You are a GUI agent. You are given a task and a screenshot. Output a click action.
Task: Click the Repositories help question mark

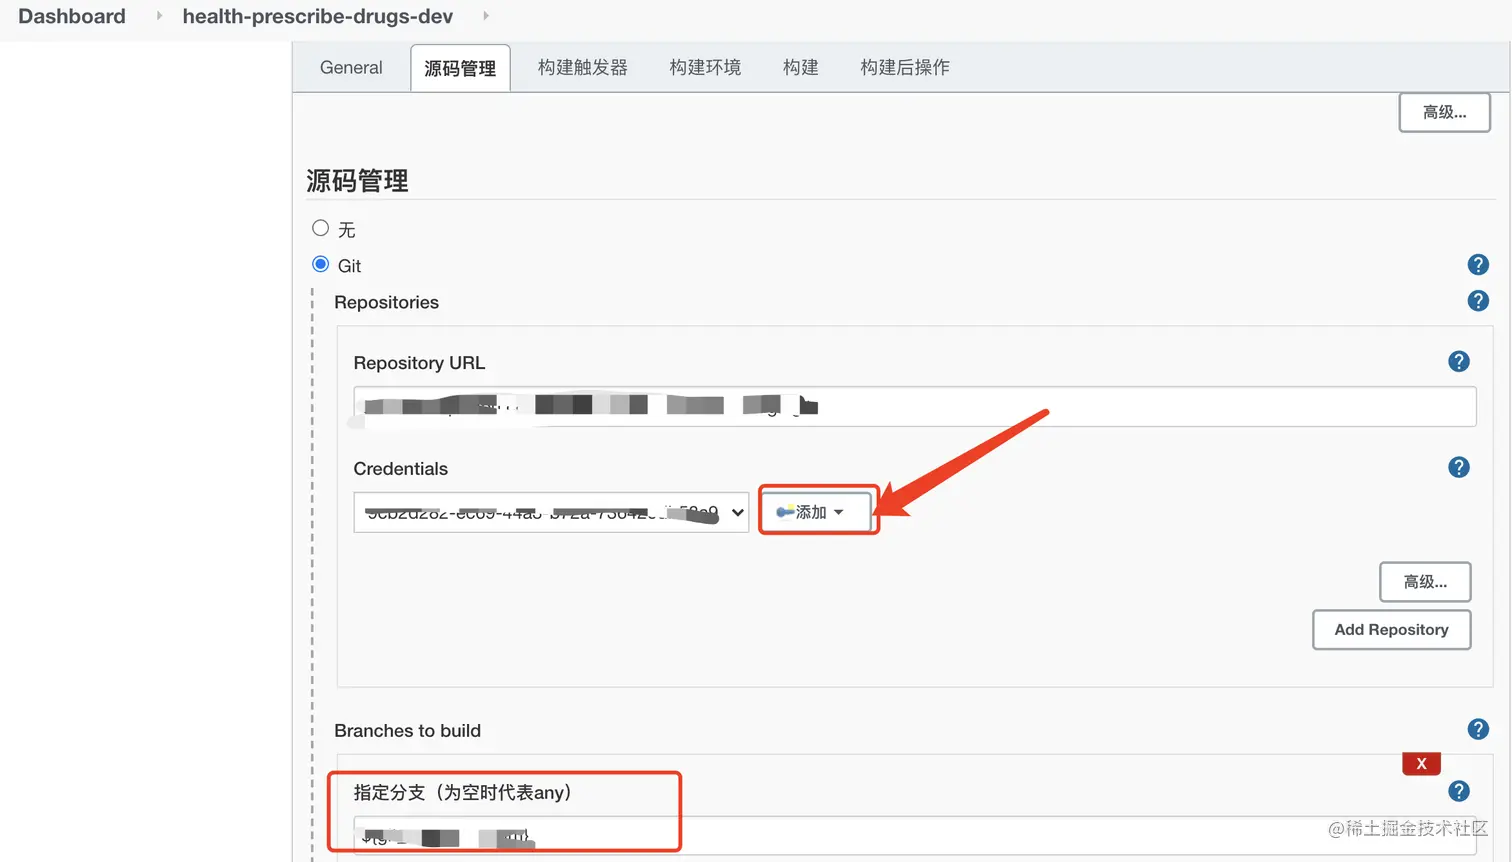[1478, 300]
